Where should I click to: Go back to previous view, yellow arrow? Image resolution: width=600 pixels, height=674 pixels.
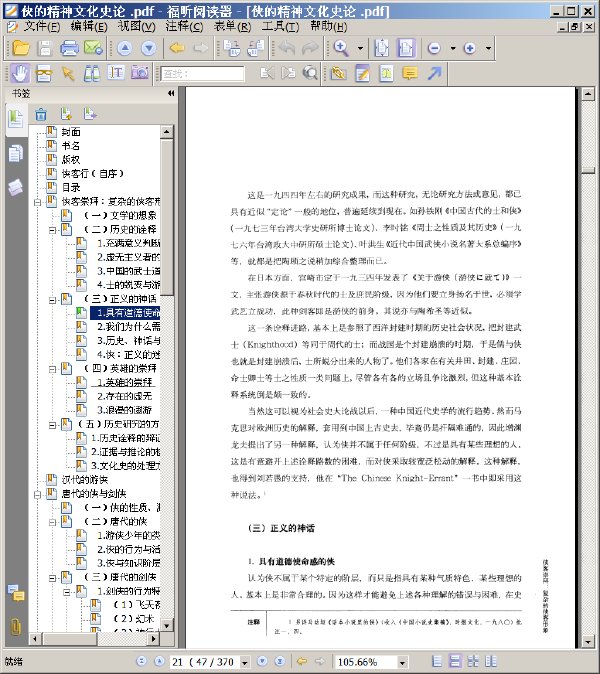click(177, 48)
